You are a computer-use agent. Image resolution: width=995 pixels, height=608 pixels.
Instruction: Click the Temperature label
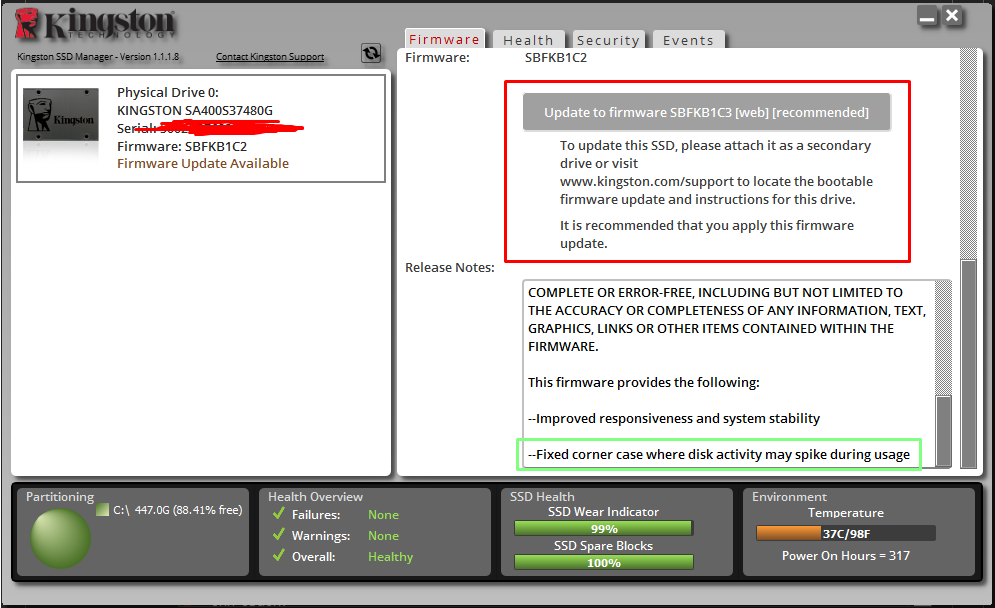tap(845, 512)
